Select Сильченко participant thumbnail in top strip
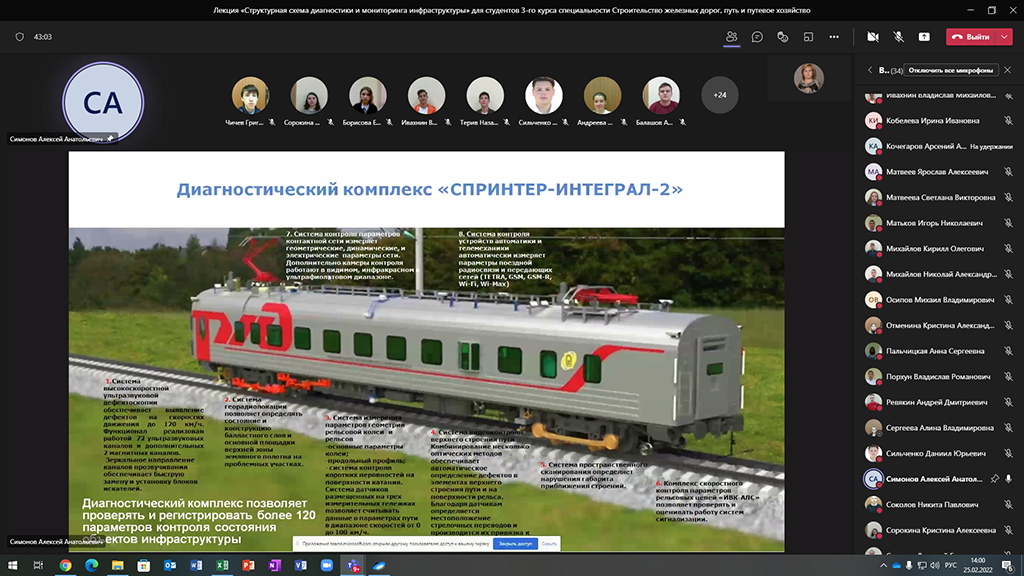Image resolution: width=1024 pixels, height=576 pixels. click(544, 95)
